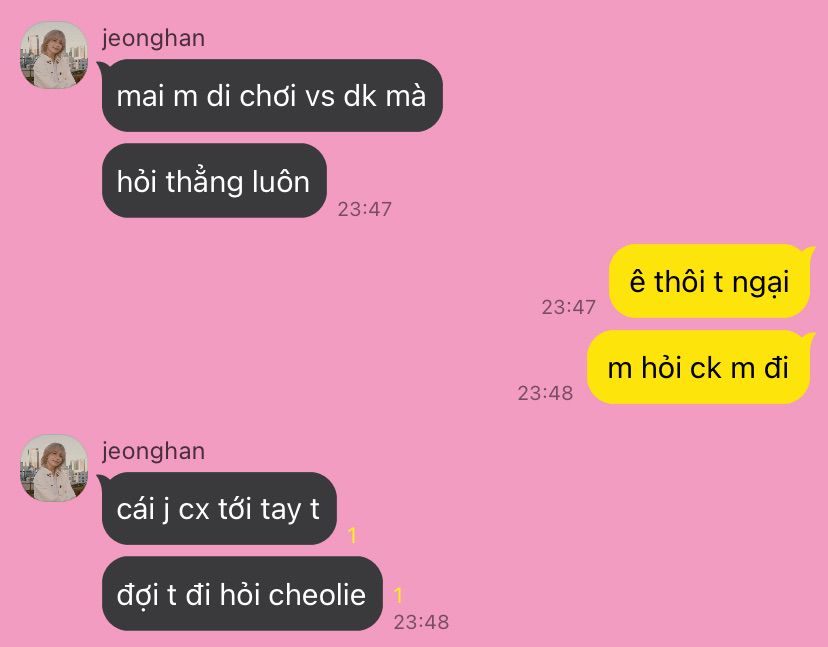Click the word 'cheolie' in the last message
Screen dimensions: 828x647
click(x=317, y=595)
